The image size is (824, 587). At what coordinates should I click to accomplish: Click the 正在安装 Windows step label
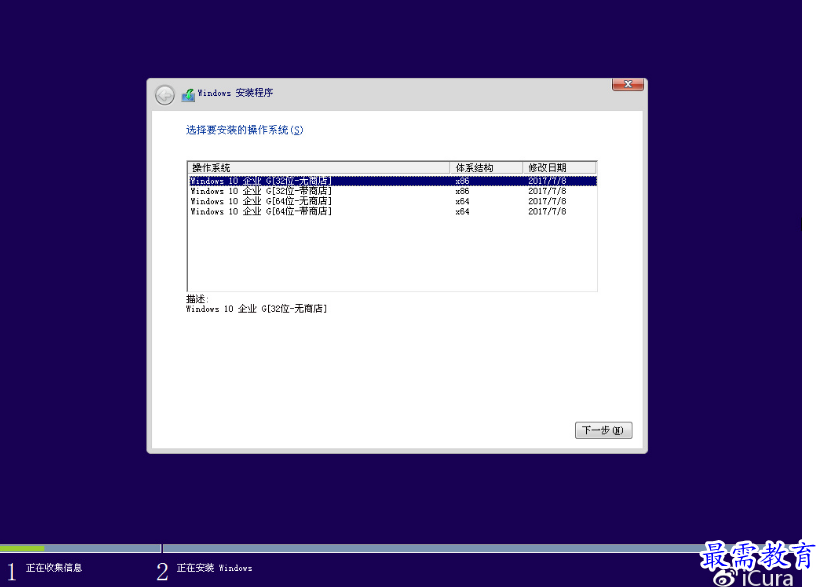(x=214, y=568)
